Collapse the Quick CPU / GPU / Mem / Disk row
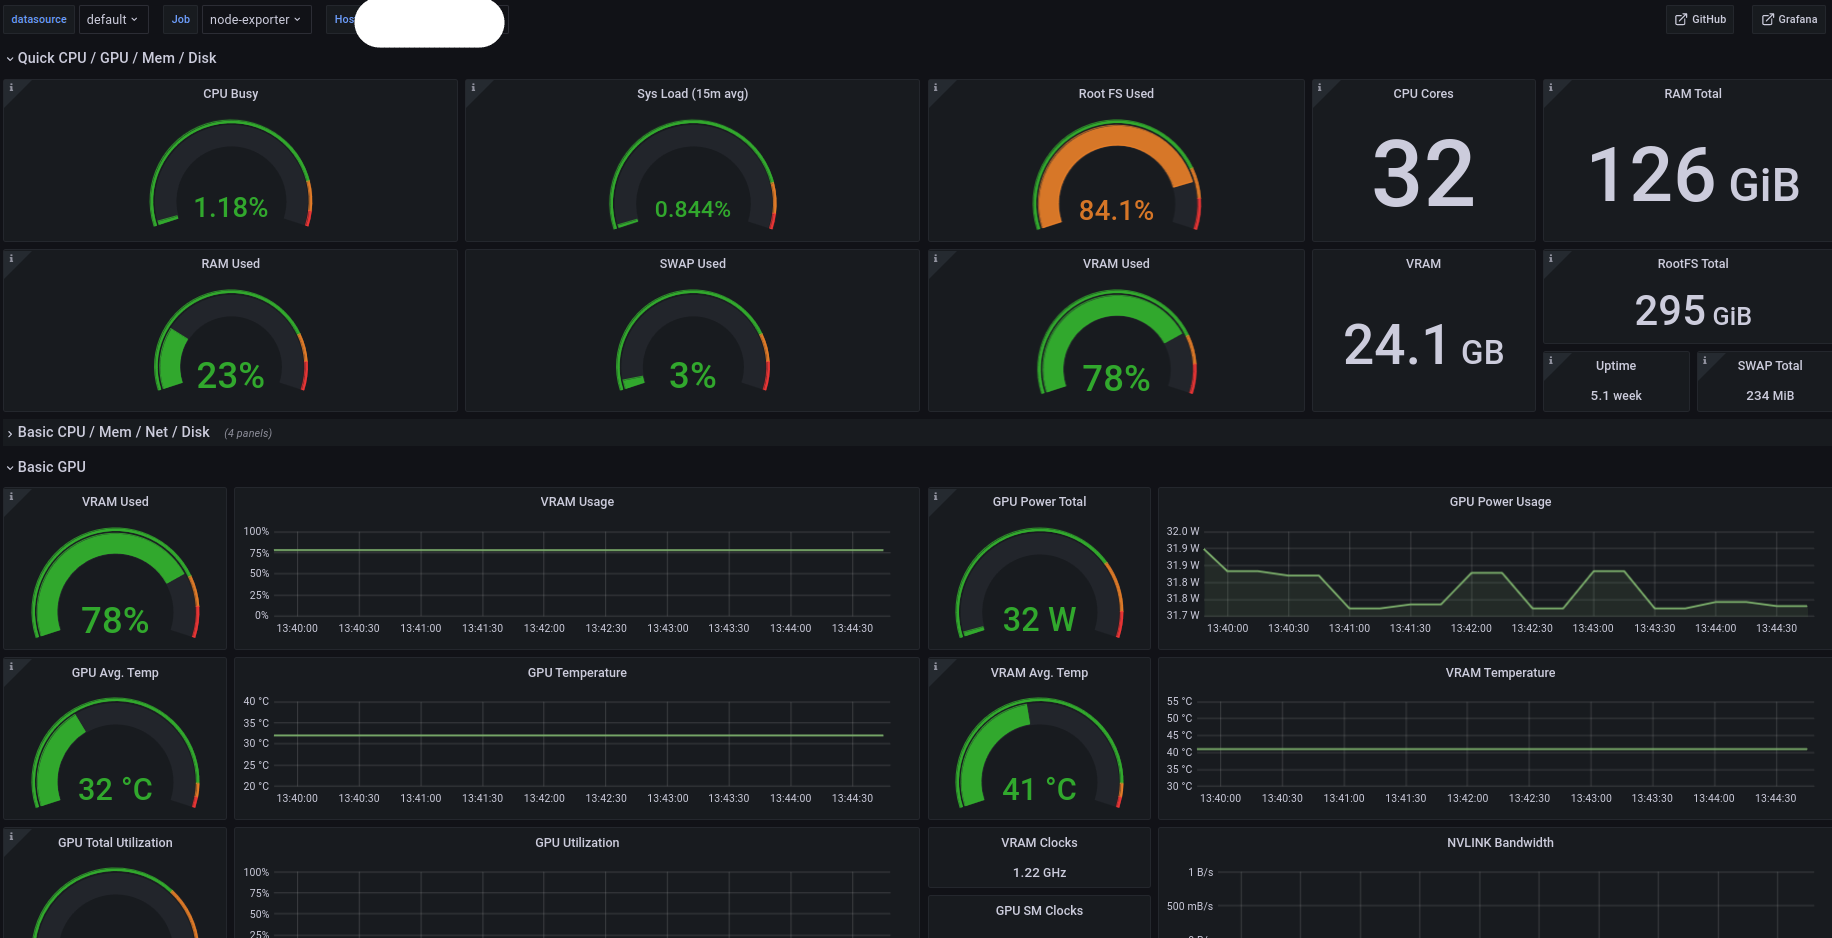 [110, 58]
